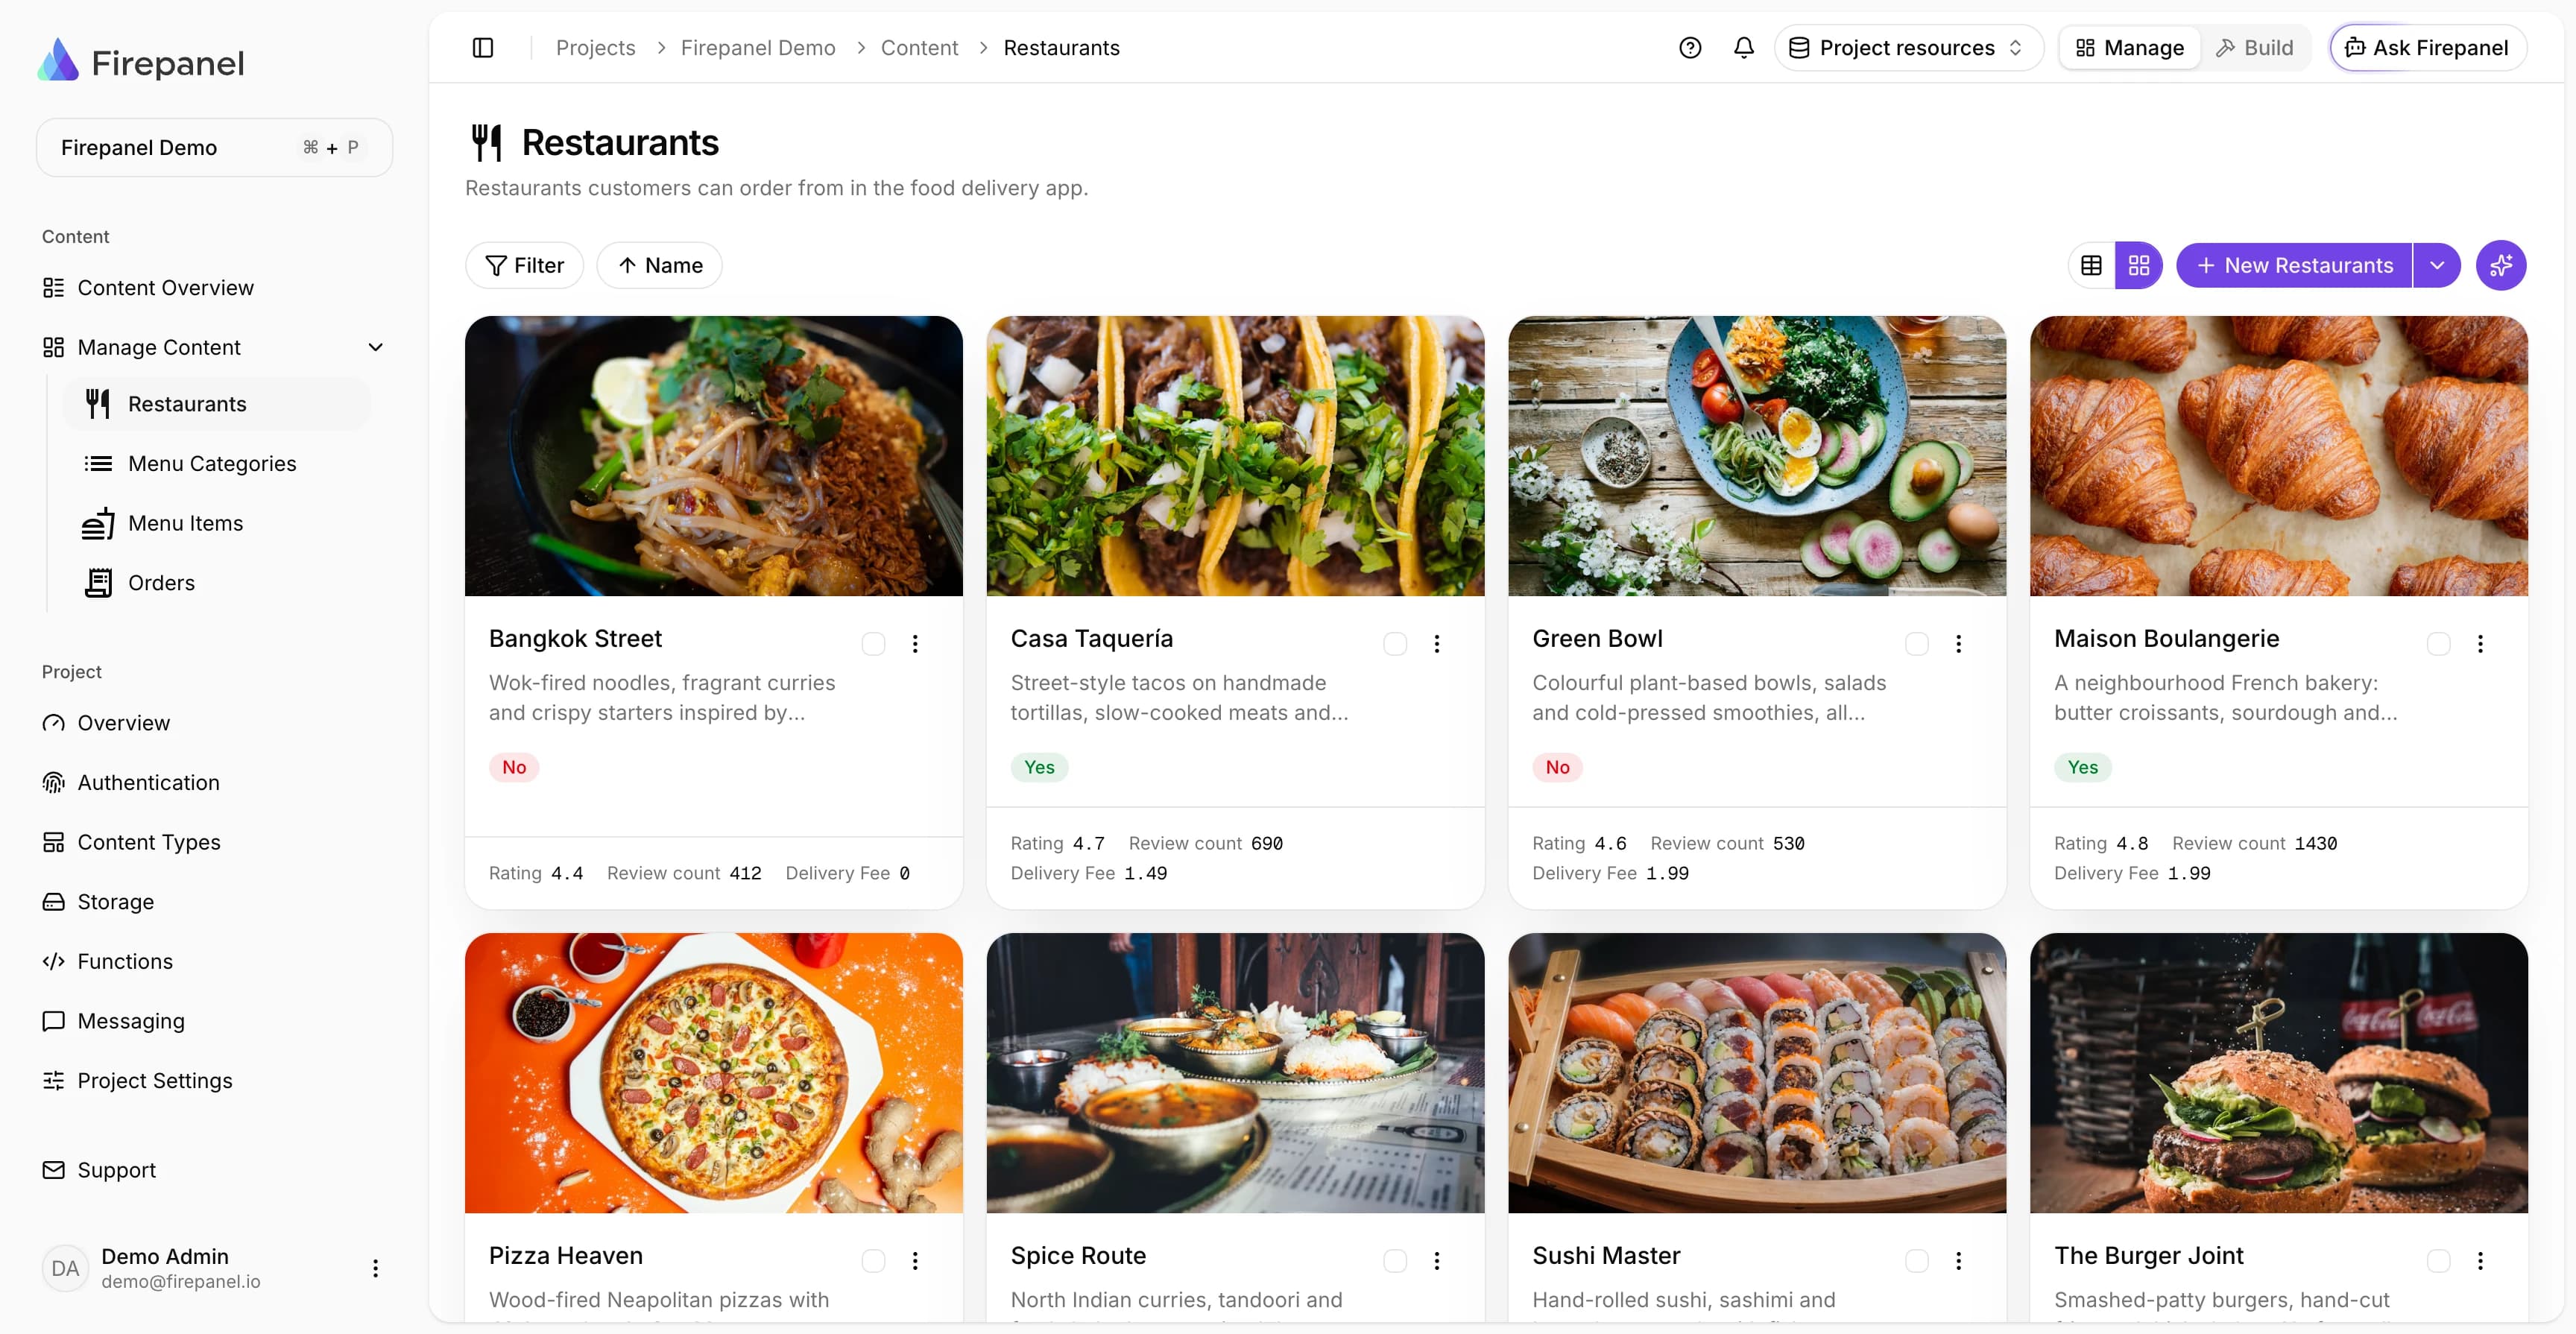The height and width of the screenshot is (1334, 2576).
Task: Select the Casa Taquería card checkbox
Action: [1395, 644]
